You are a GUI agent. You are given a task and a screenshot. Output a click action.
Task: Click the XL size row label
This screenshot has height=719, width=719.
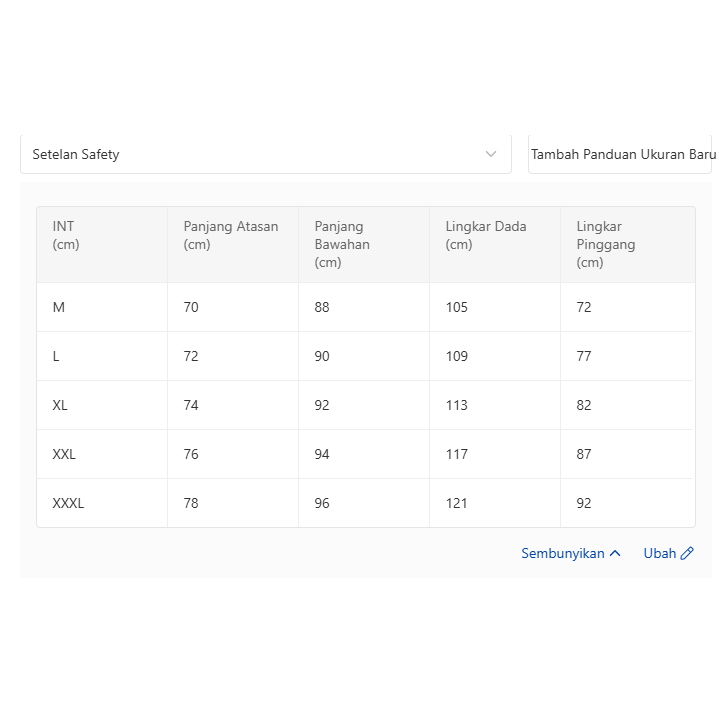pyautogui.click(x=60, y=405)
